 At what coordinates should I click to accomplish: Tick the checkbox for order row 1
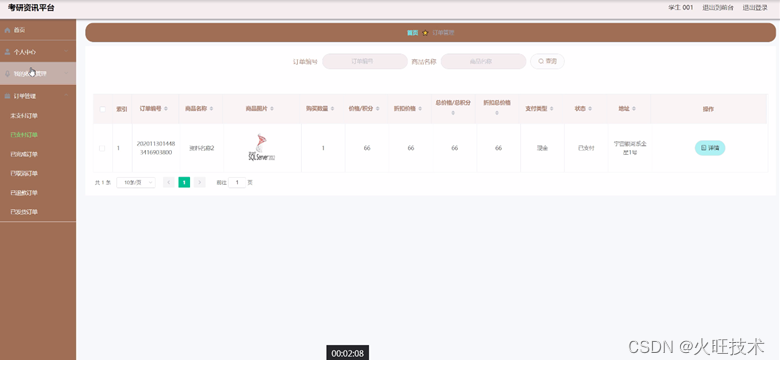[102, 148]
